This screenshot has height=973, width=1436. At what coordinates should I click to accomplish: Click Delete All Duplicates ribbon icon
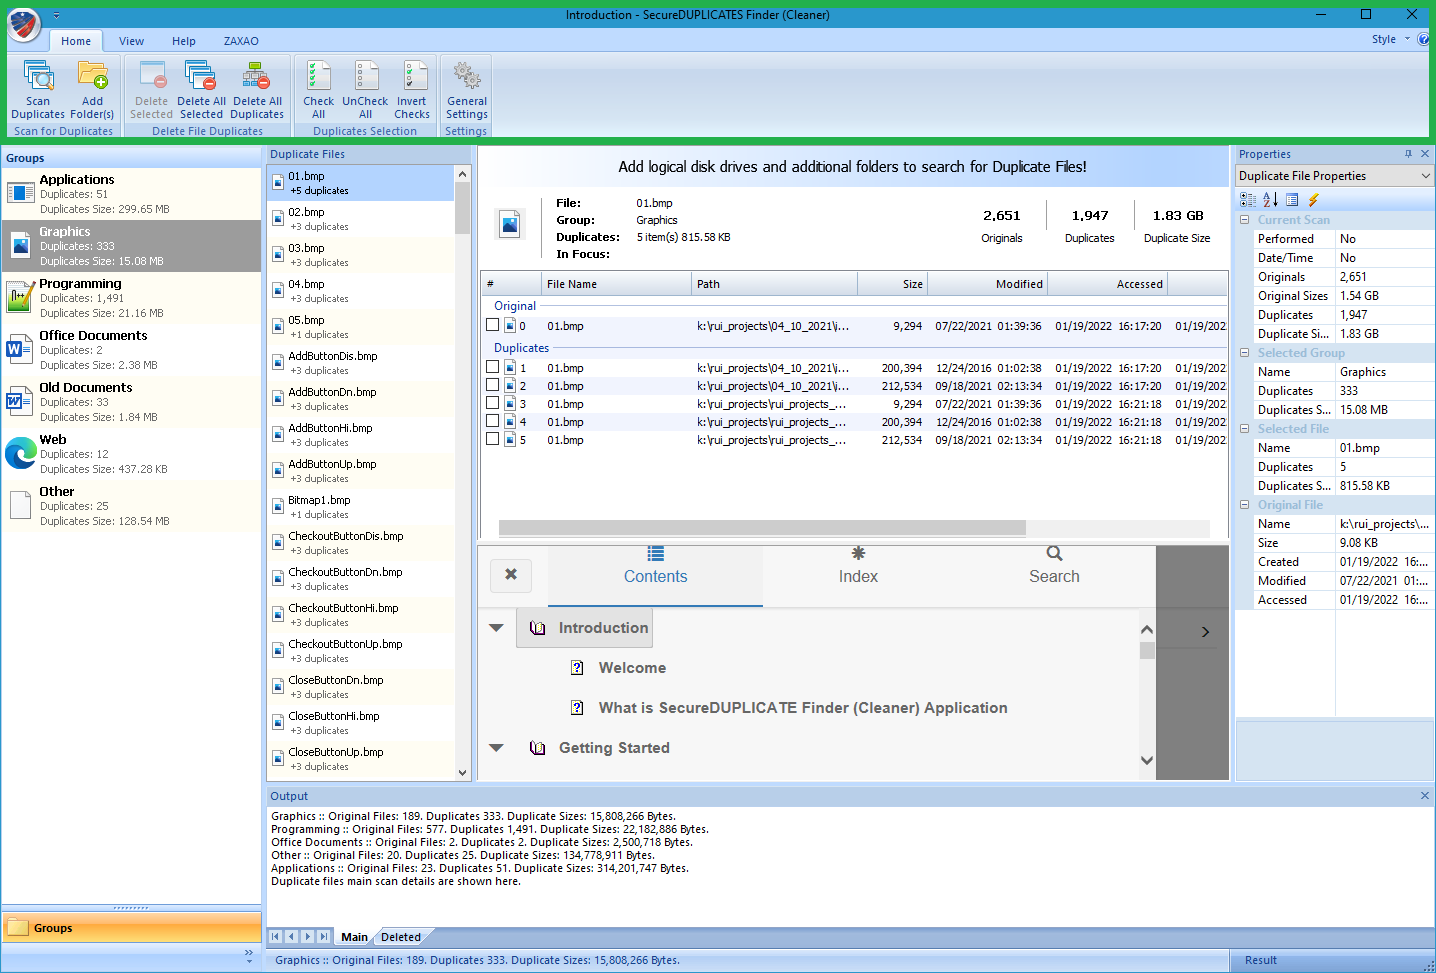click(257, 90)
